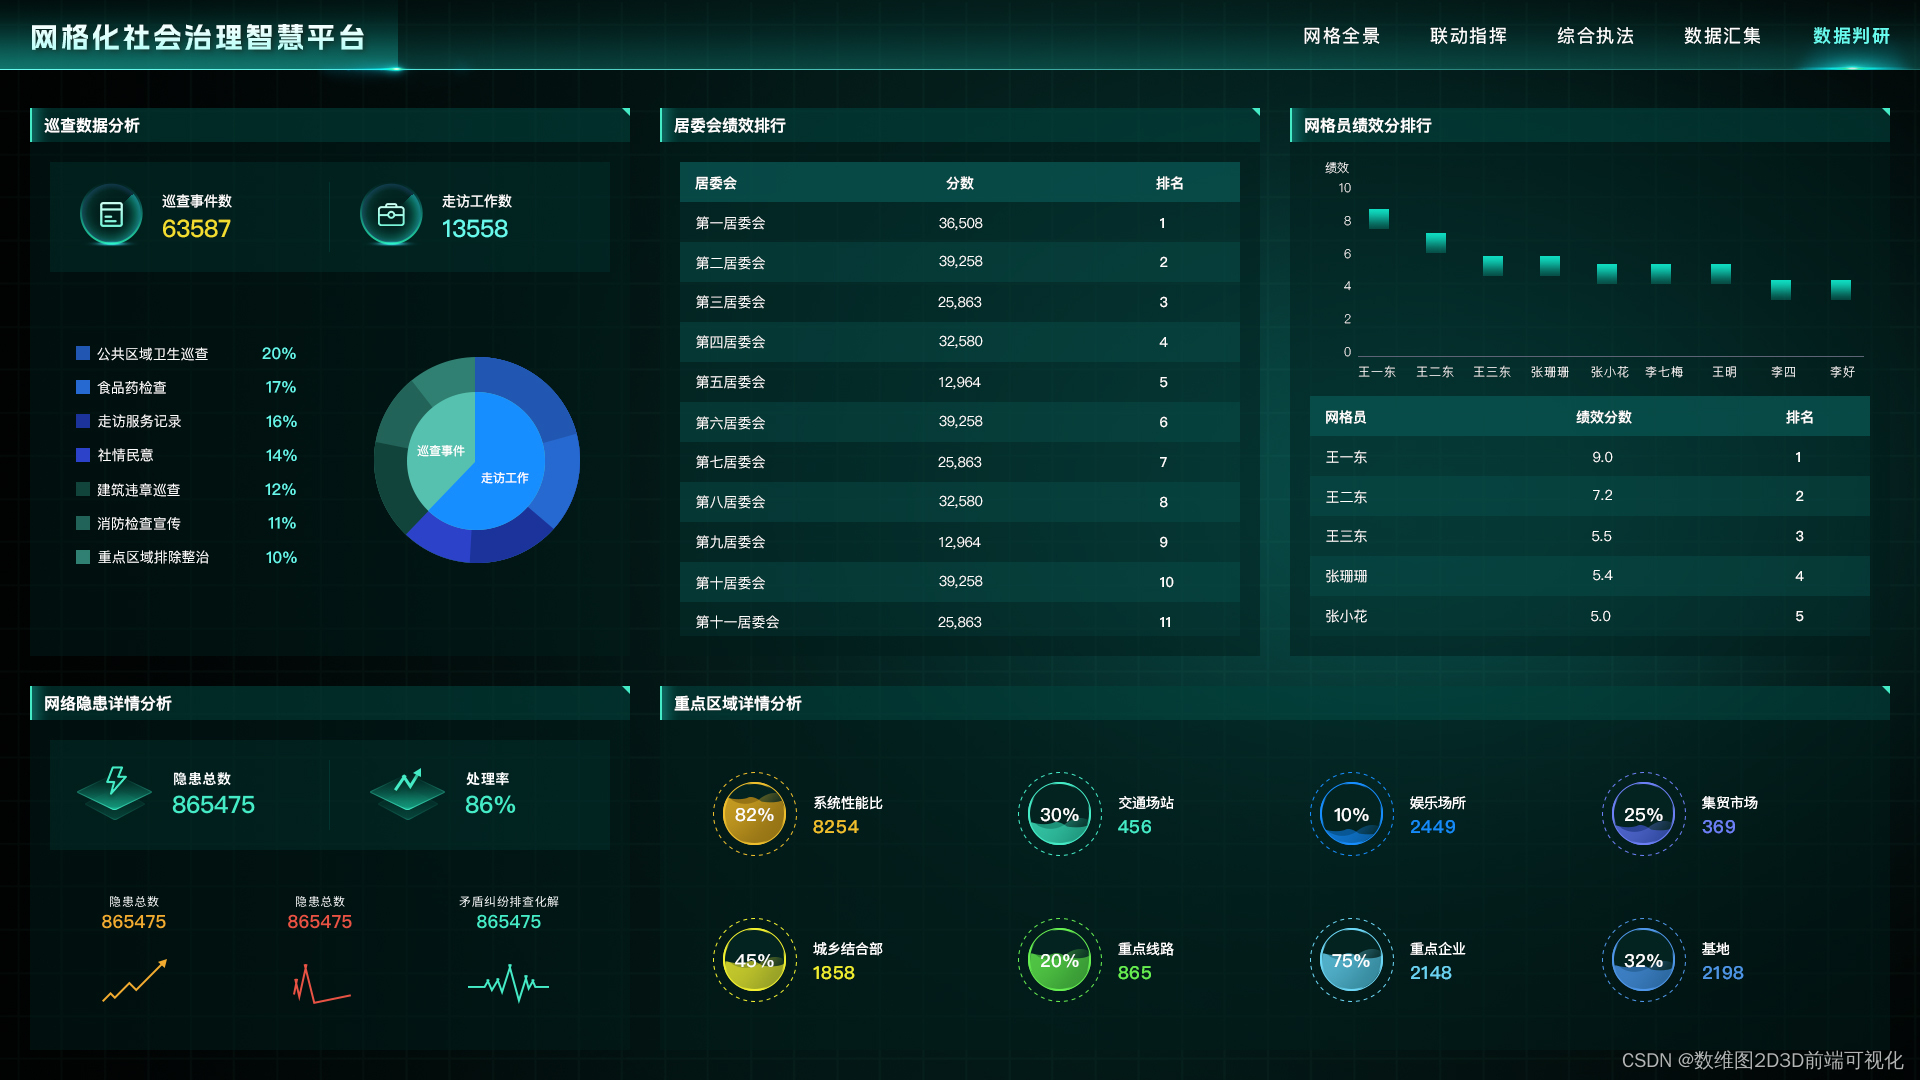This screenshot has height=1080, width=1920.
Task: Click the green waveform chart icon
Action: tap(508, 984)
